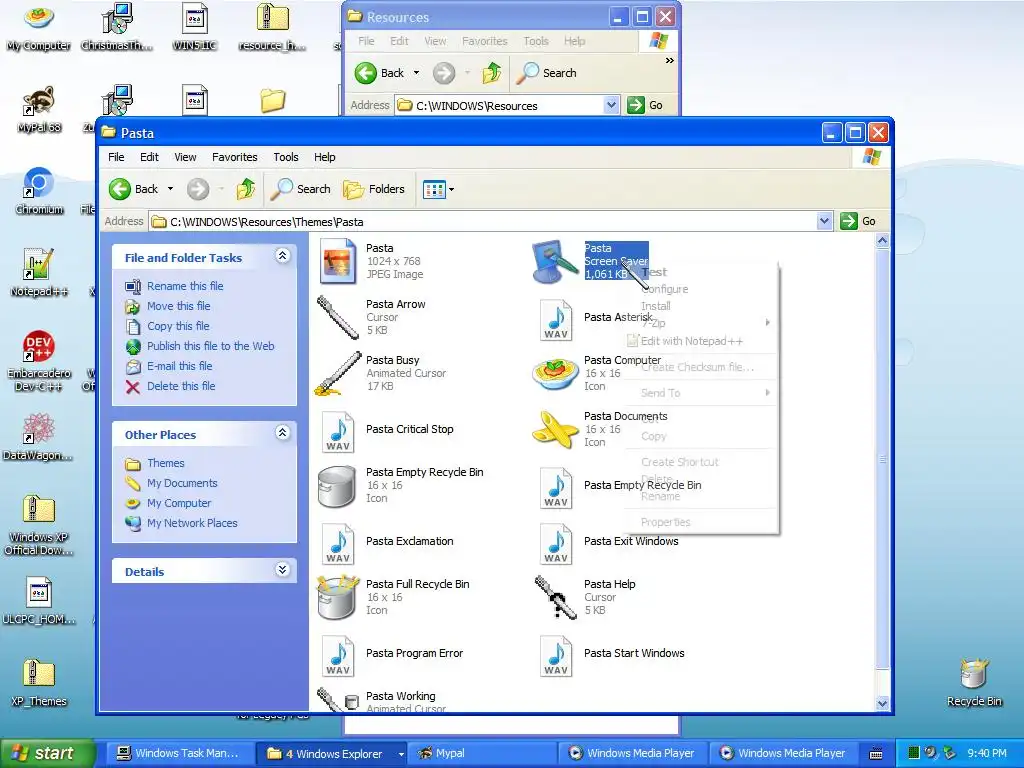
Task: Open the Resources window address dropdown
Action: point(611,105)
